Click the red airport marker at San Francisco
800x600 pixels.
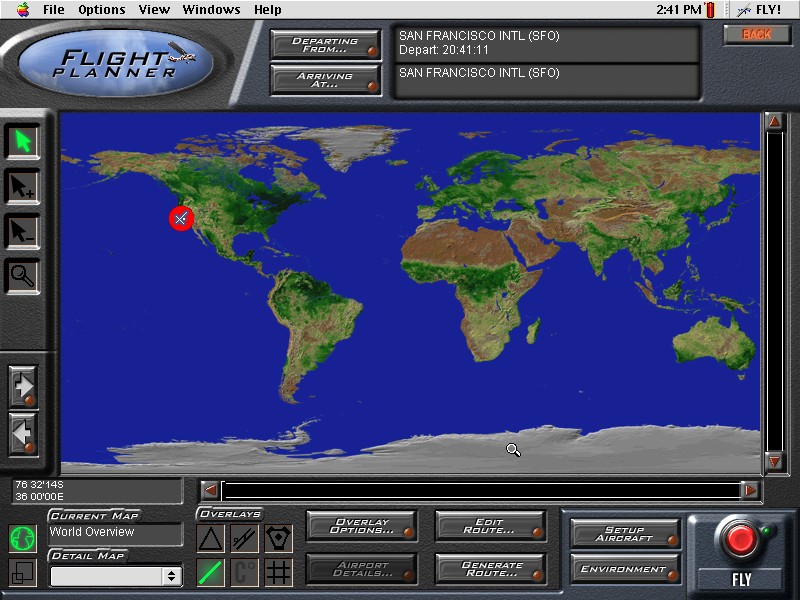click(x=181, y=218)
